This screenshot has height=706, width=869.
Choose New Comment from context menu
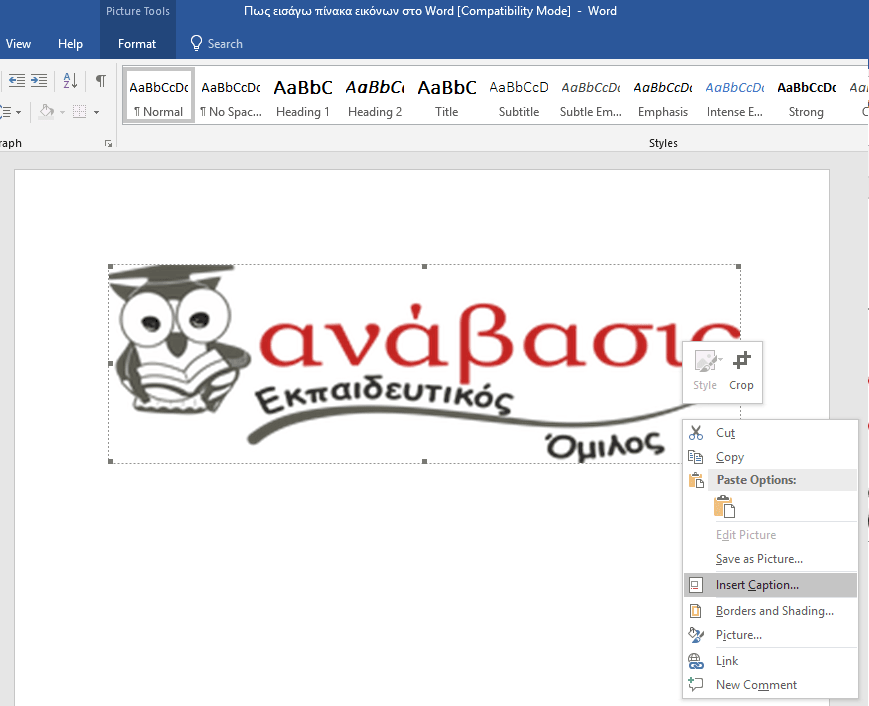(770, 684)
